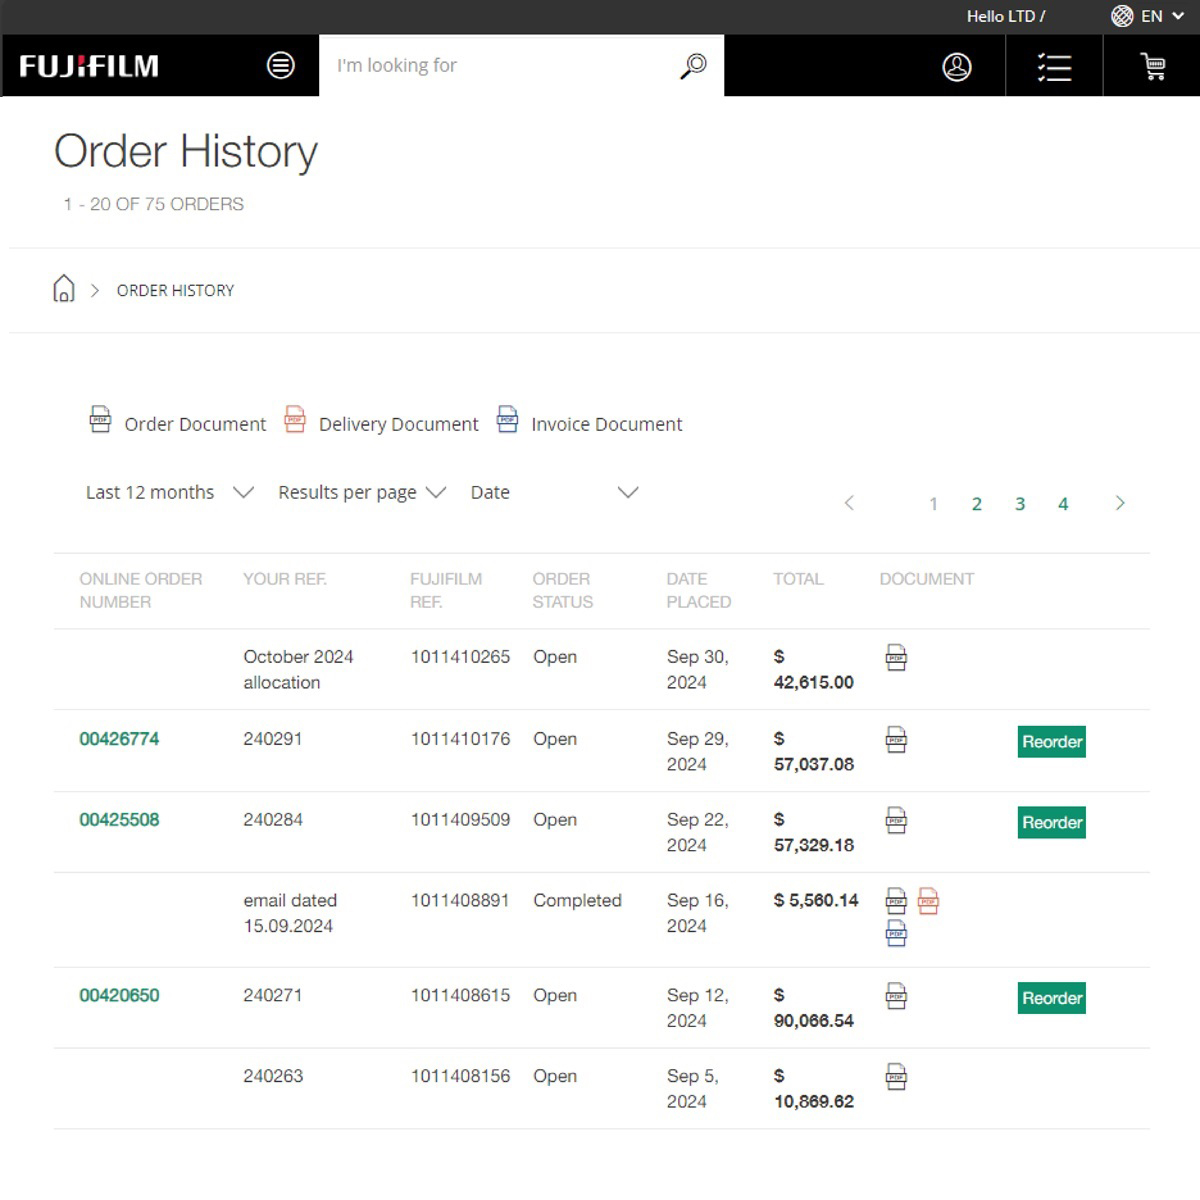
Task: Click the FUJIFILM logo
Action: click(x=88, y=65)
